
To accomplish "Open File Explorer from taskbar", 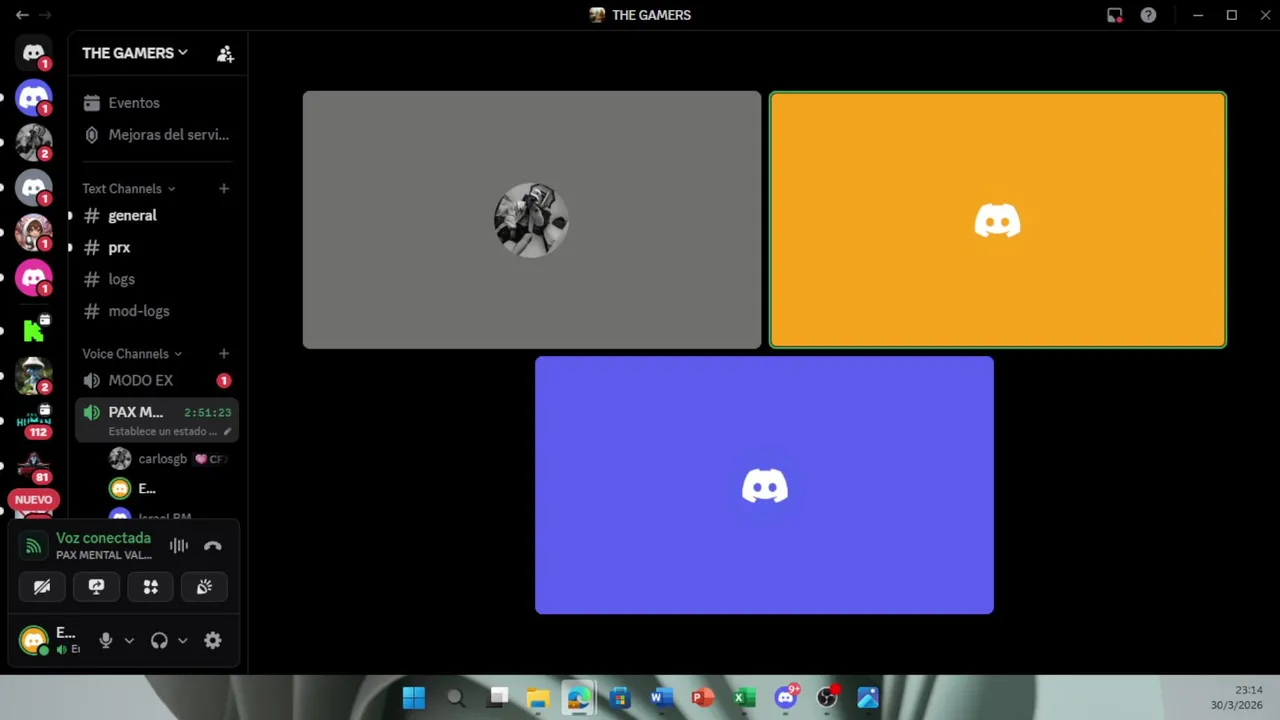I will click(x=538, y=697).
